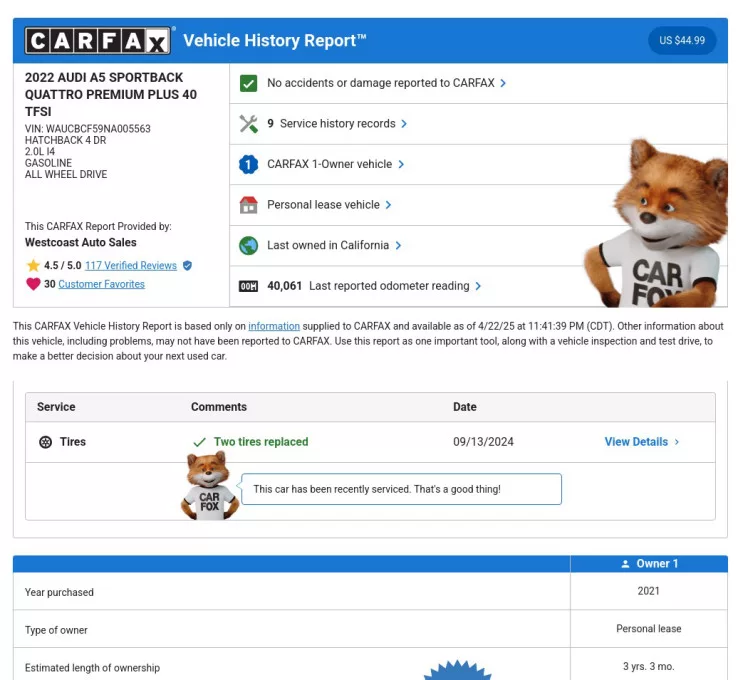The image size is (743, 680).
Task: Click the wrench service history icon
Action: pyautogui.click(x=249, y=124)
